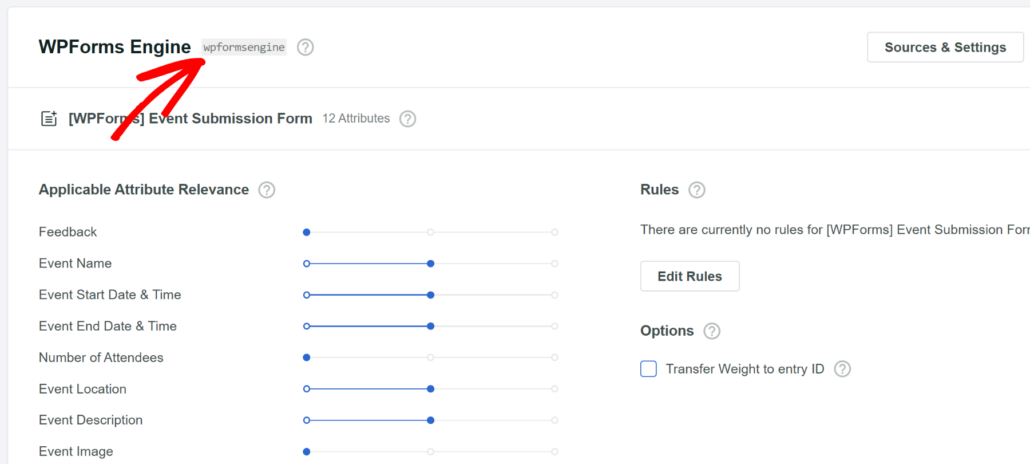Screen dimensions: 1030x464
Task: Set Event Start Date & Time relevance to maximum
Action: click(x=554, y=295)
